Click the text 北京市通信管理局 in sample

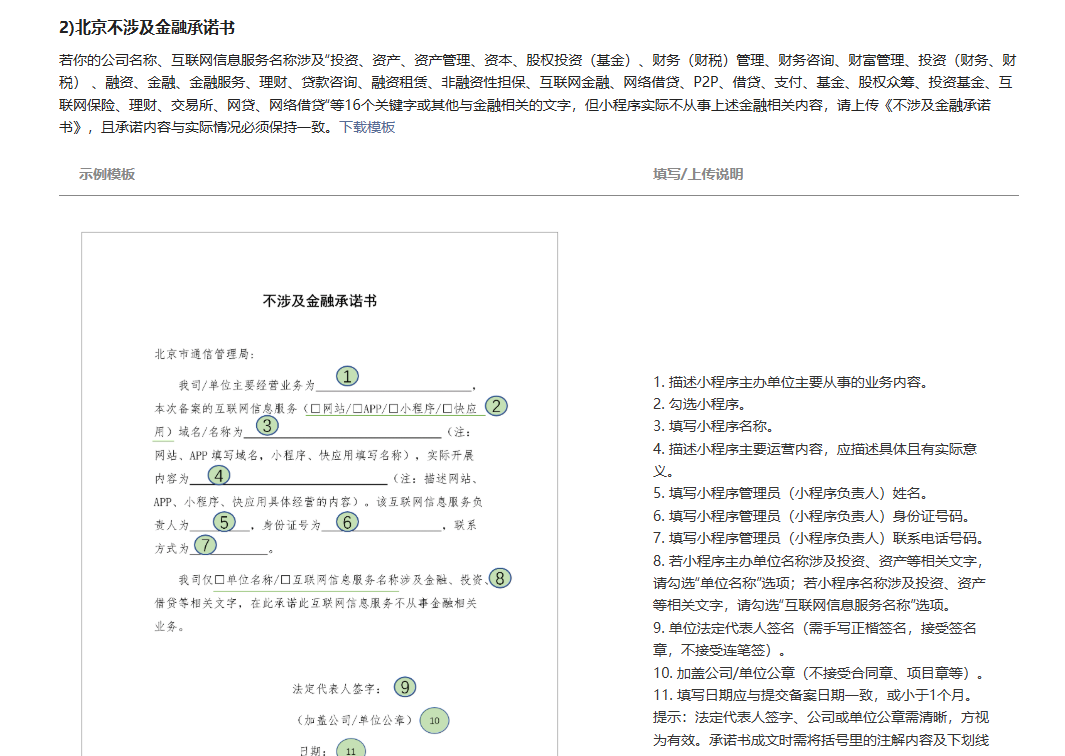pyautogui.click(x=205, y=354)
